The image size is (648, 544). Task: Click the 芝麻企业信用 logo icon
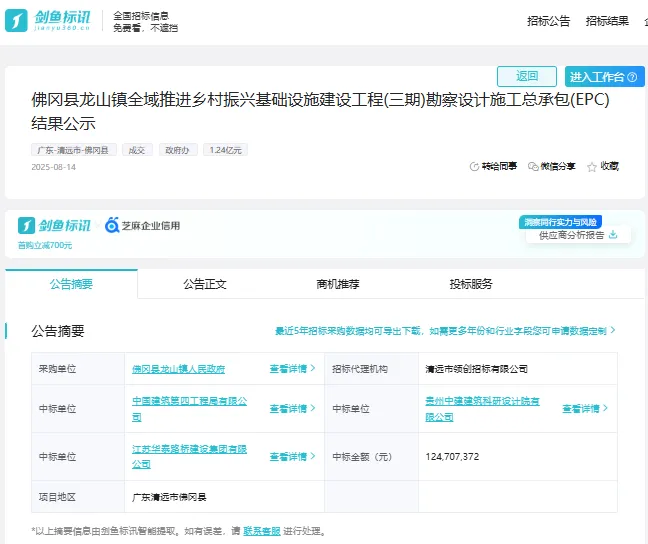[x=112, y=226]
